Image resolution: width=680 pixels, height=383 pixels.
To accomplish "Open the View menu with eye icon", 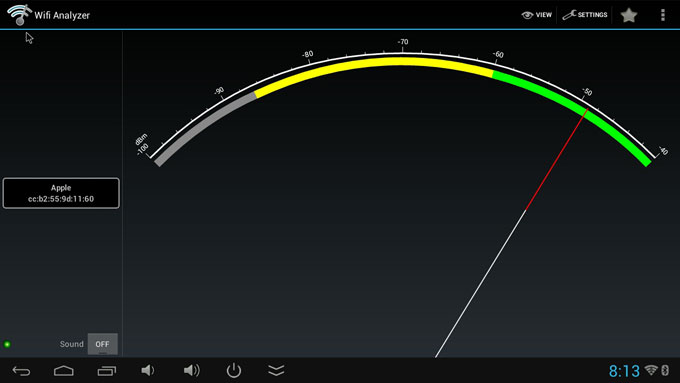I will (536, 15).
